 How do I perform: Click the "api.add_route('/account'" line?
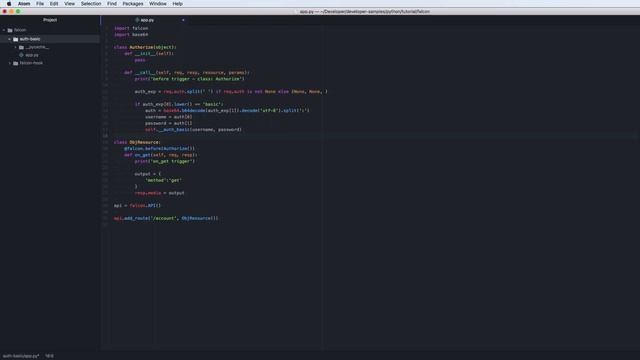click(166, 218)
